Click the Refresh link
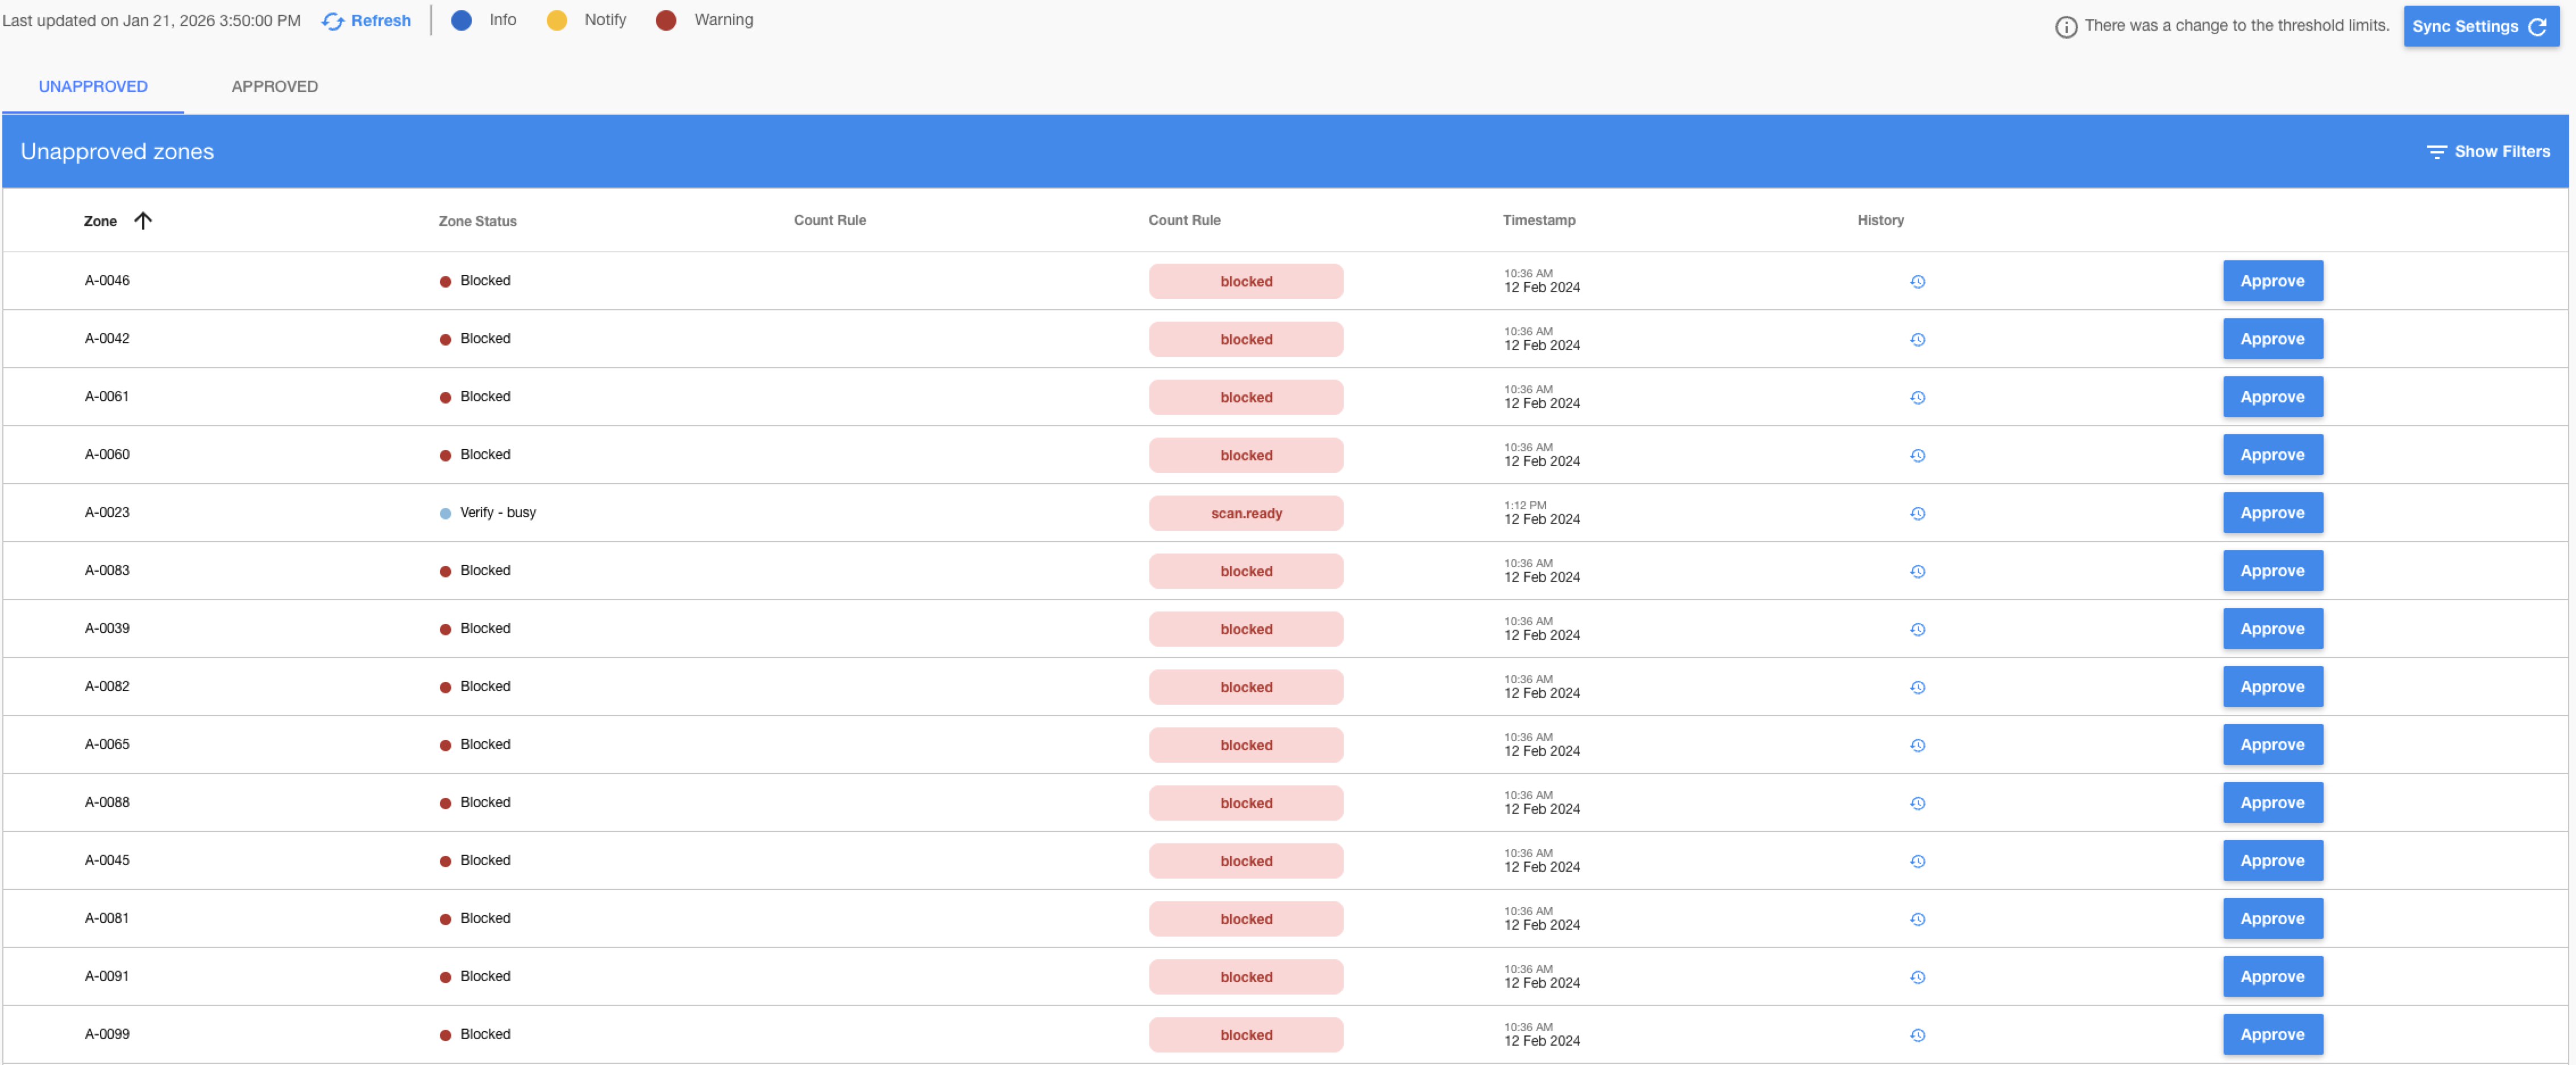The width and height of the screenshot is (2576, 1065). (367, 21)
